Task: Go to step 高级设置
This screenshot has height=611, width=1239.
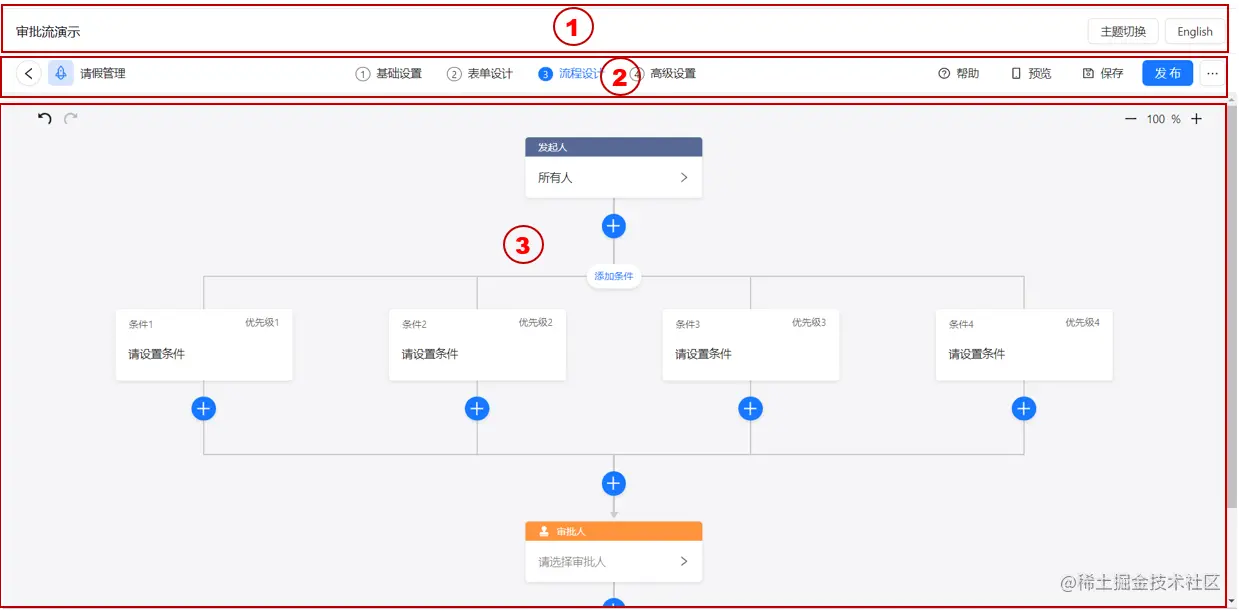Action: coord(663,74)
